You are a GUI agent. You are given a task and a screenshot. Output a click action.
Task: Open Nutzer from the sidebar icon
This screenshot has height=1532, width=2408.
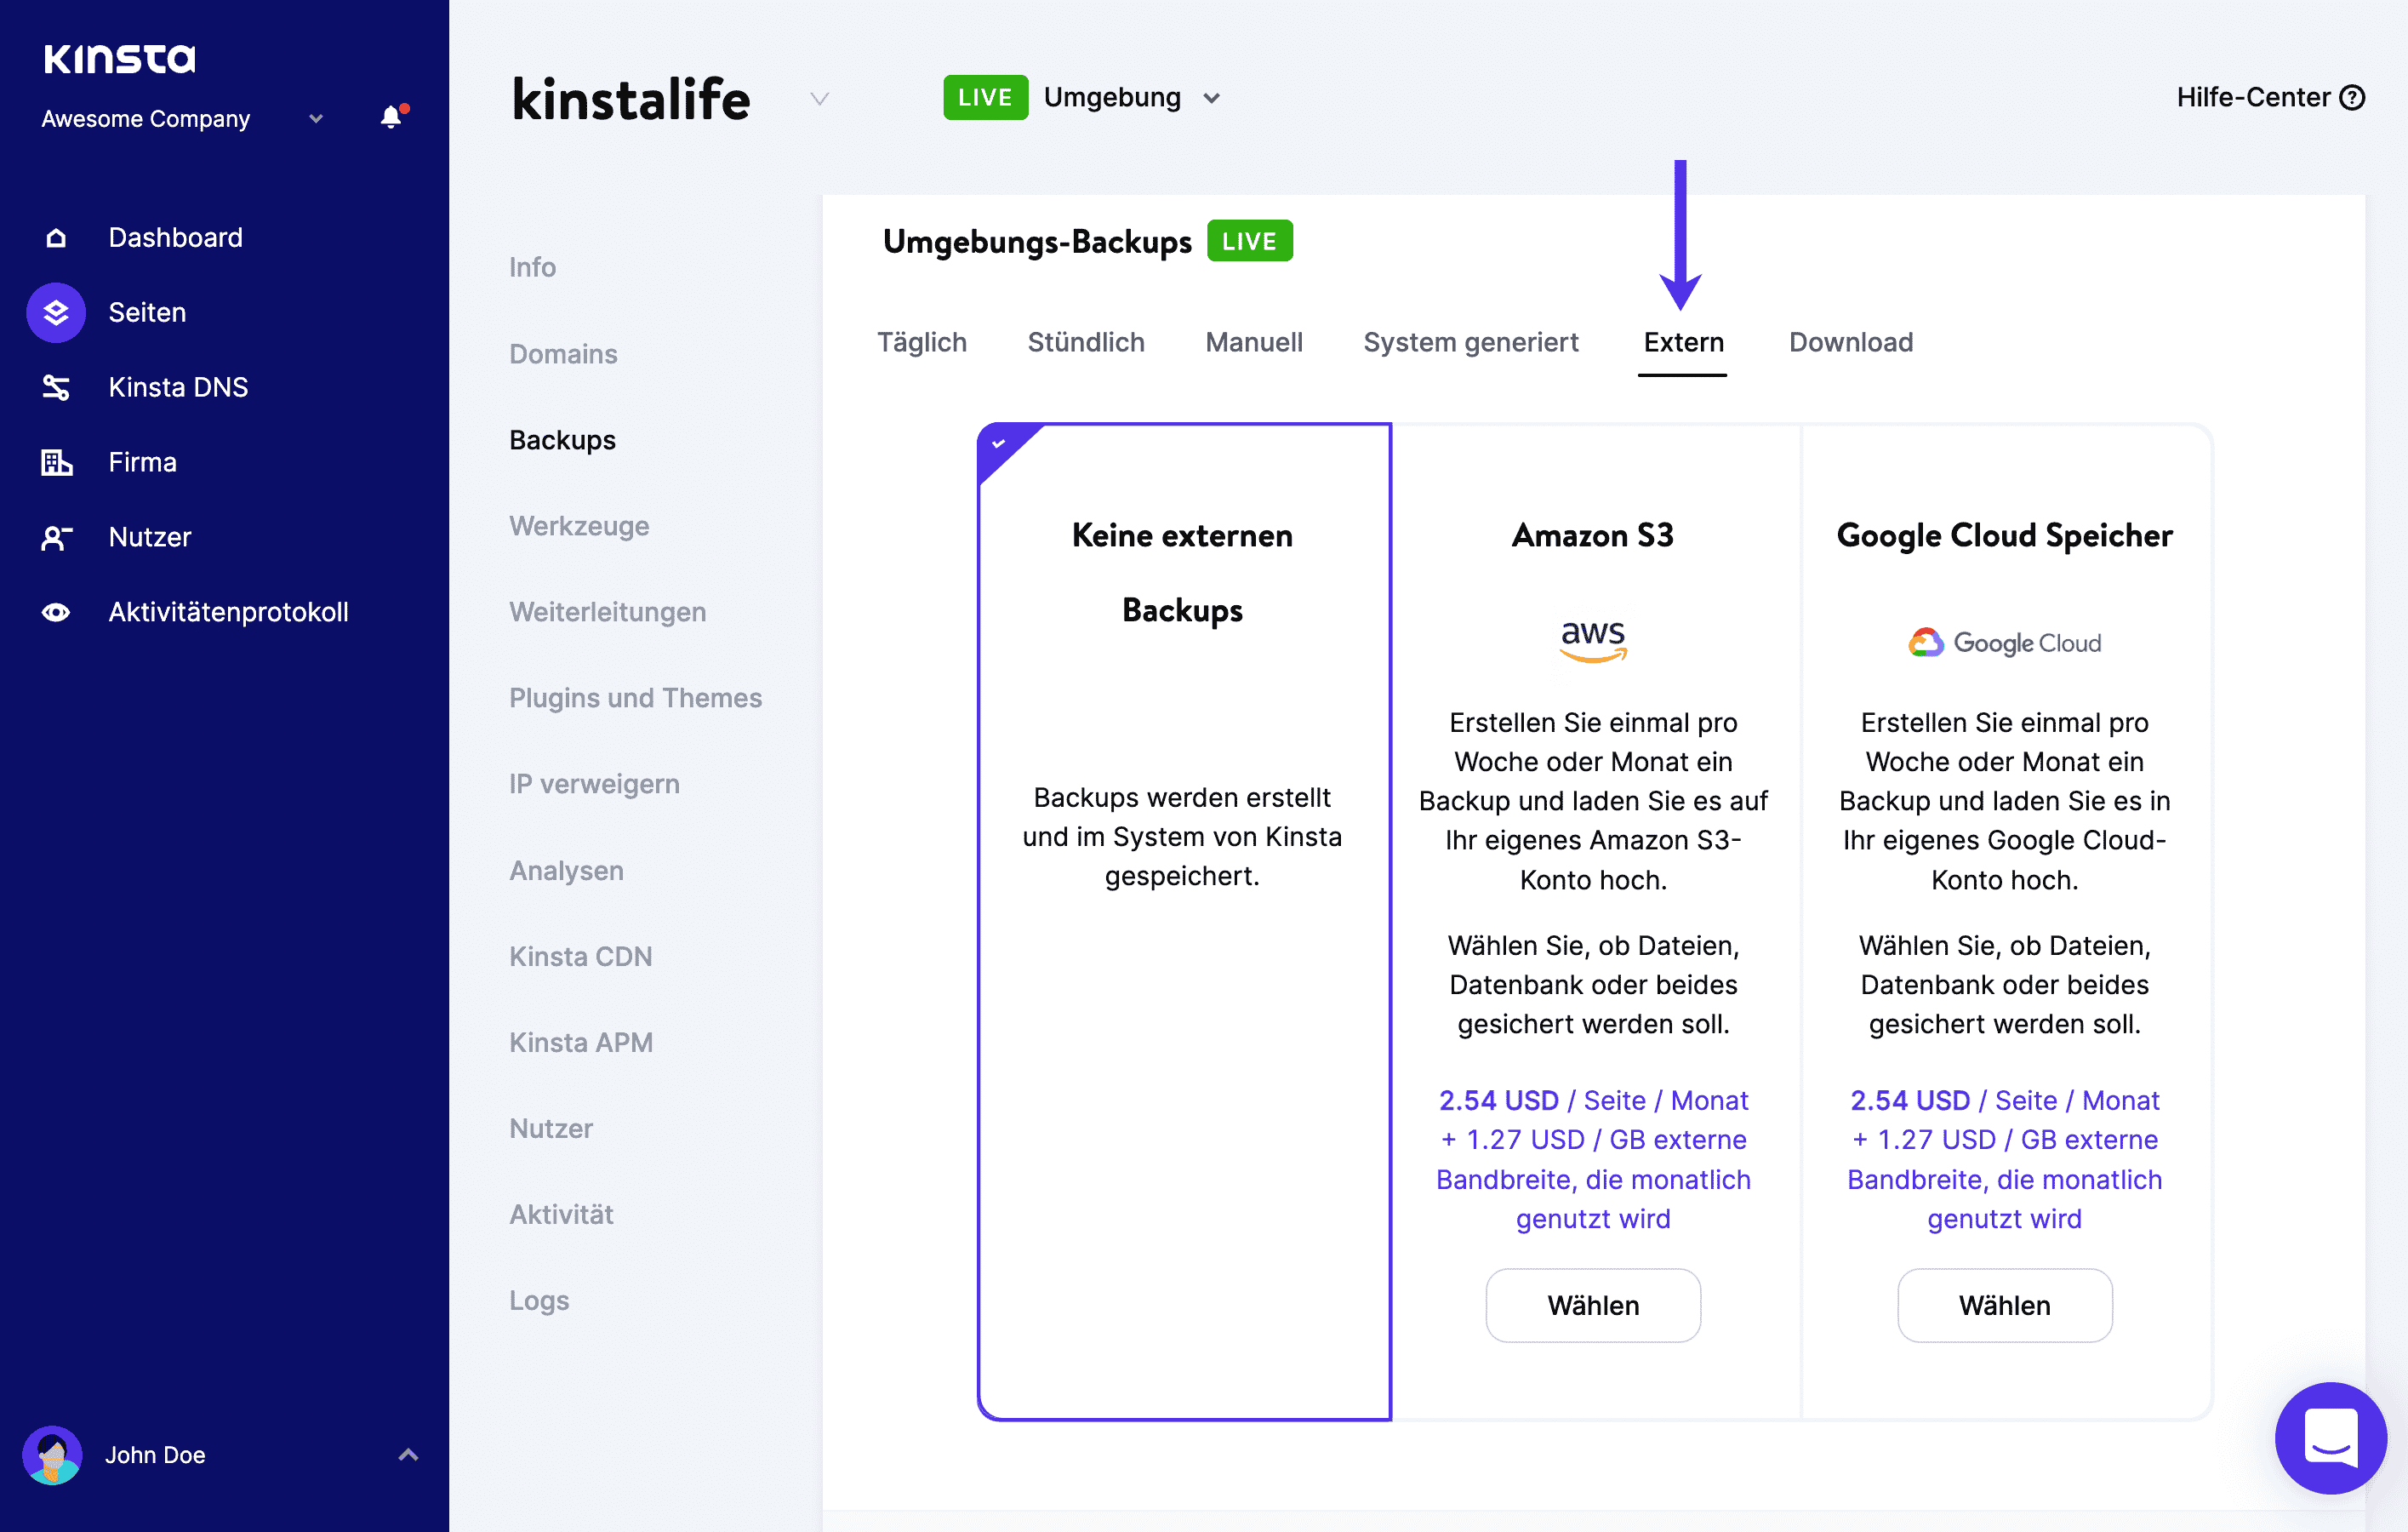56,537
